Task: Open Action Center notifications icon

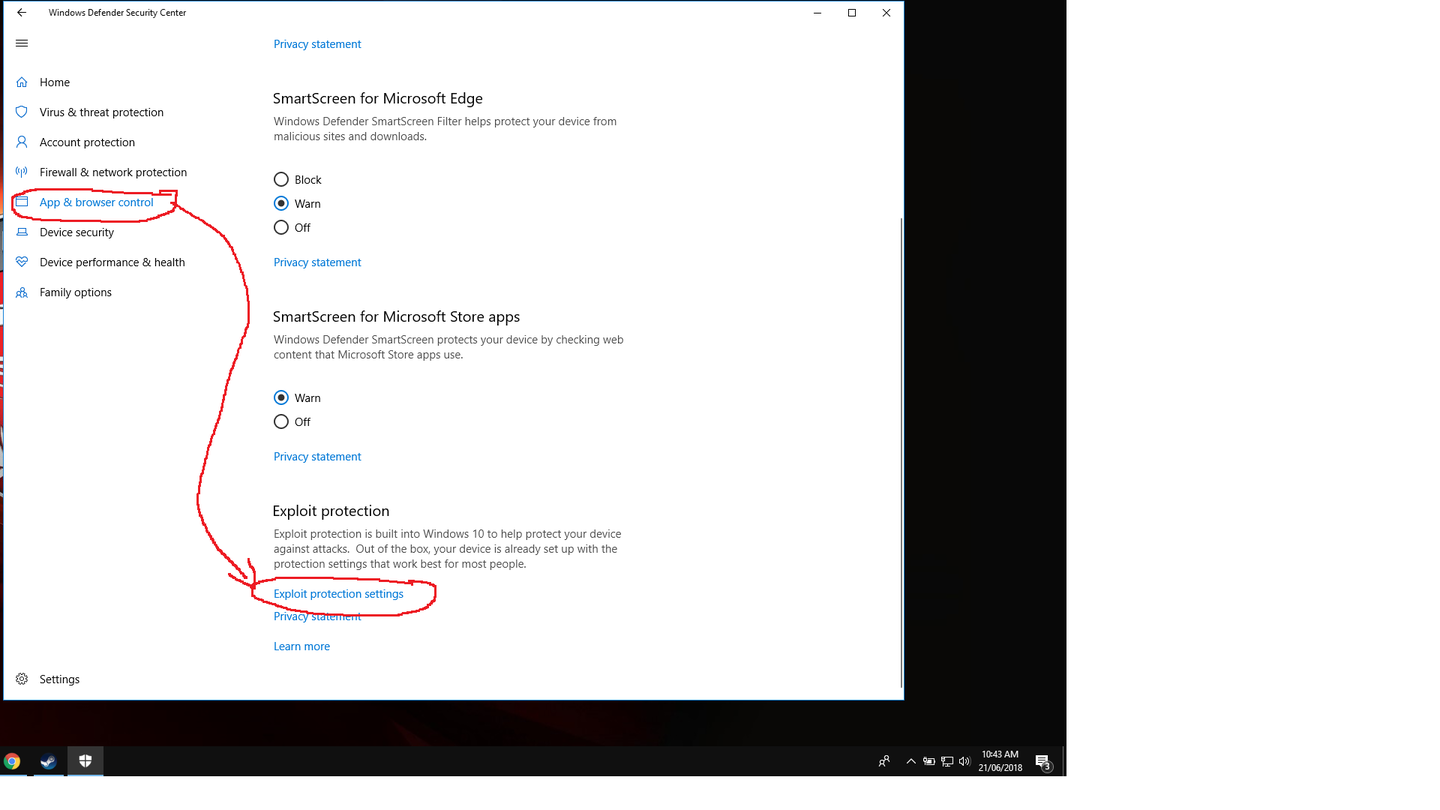Action: click(1043, 762)
